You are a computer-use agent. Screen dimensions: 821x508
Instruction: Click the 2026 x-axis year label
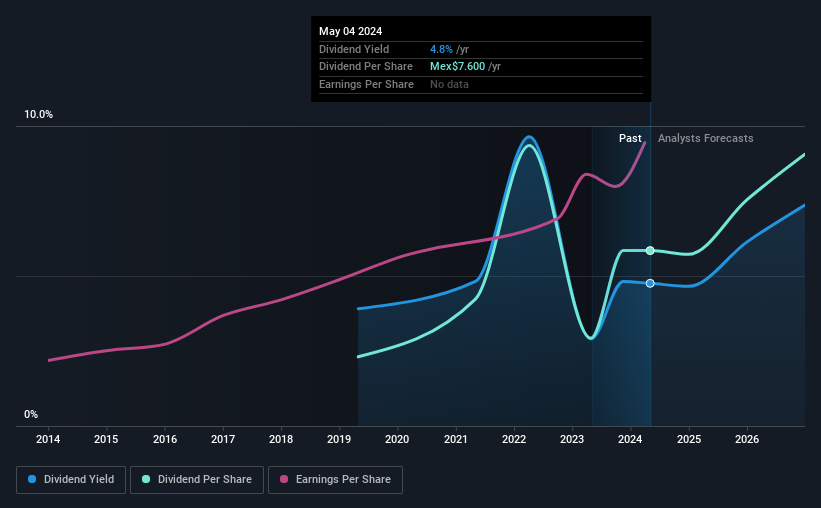tap(747, 439)
